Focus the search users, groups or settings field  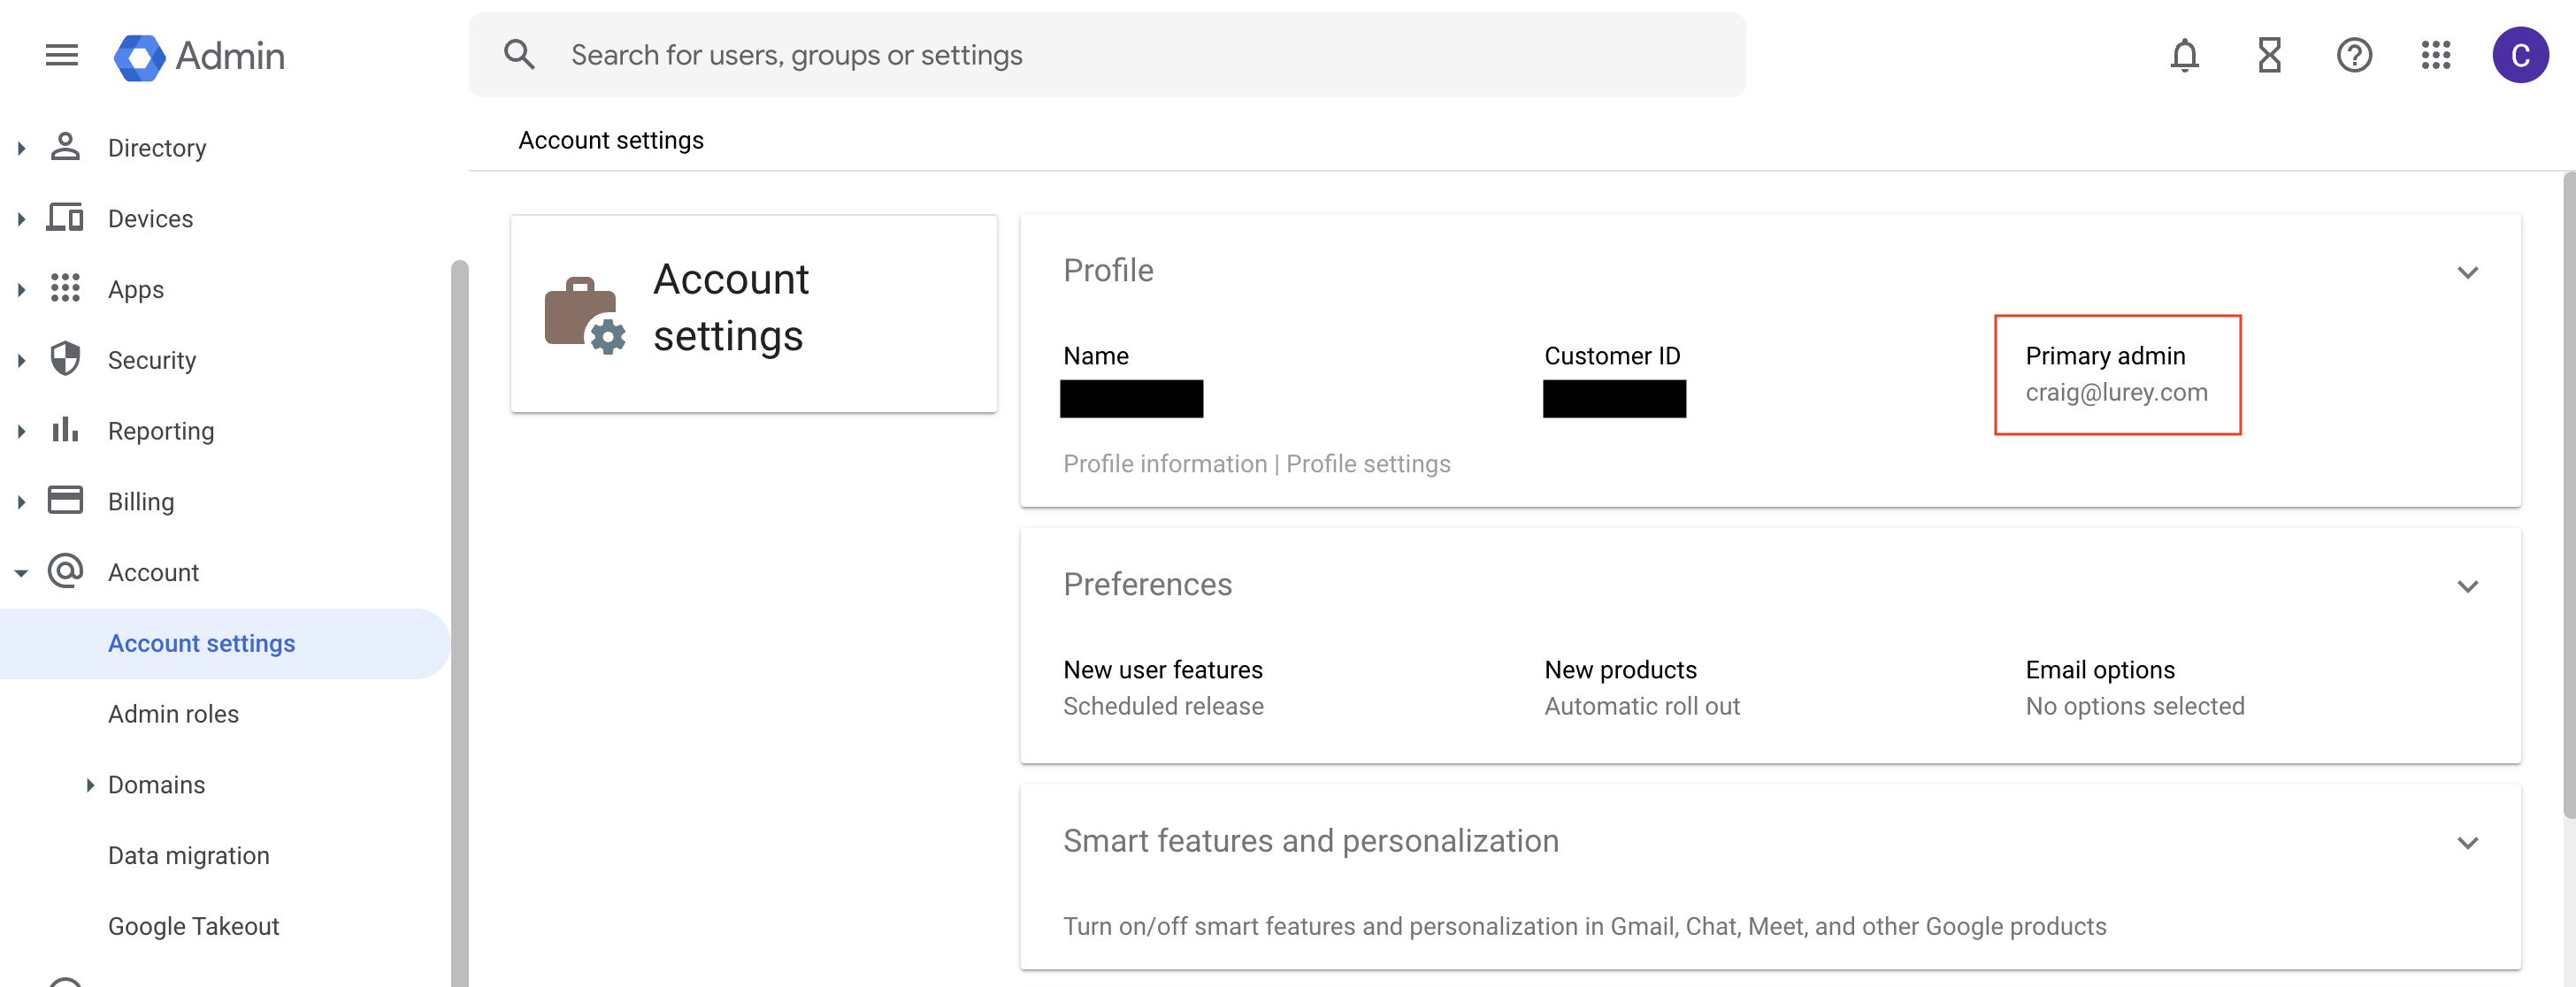pos(1100,55)
